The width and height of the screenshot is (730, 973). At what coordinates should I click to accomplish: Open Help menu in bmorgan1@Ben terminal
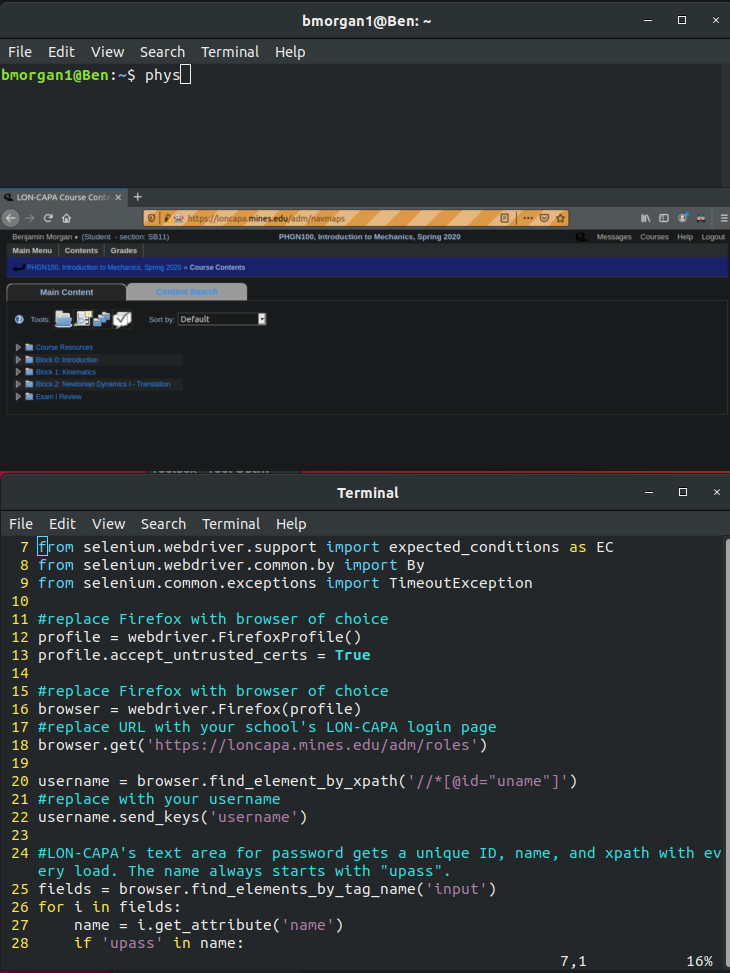coord(290,52)
